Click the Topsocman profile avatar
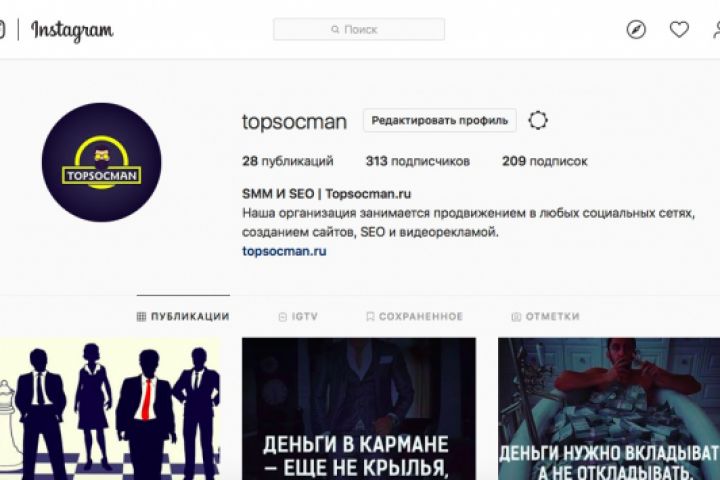This screenshot has width=720, height=480. (101, 162)
